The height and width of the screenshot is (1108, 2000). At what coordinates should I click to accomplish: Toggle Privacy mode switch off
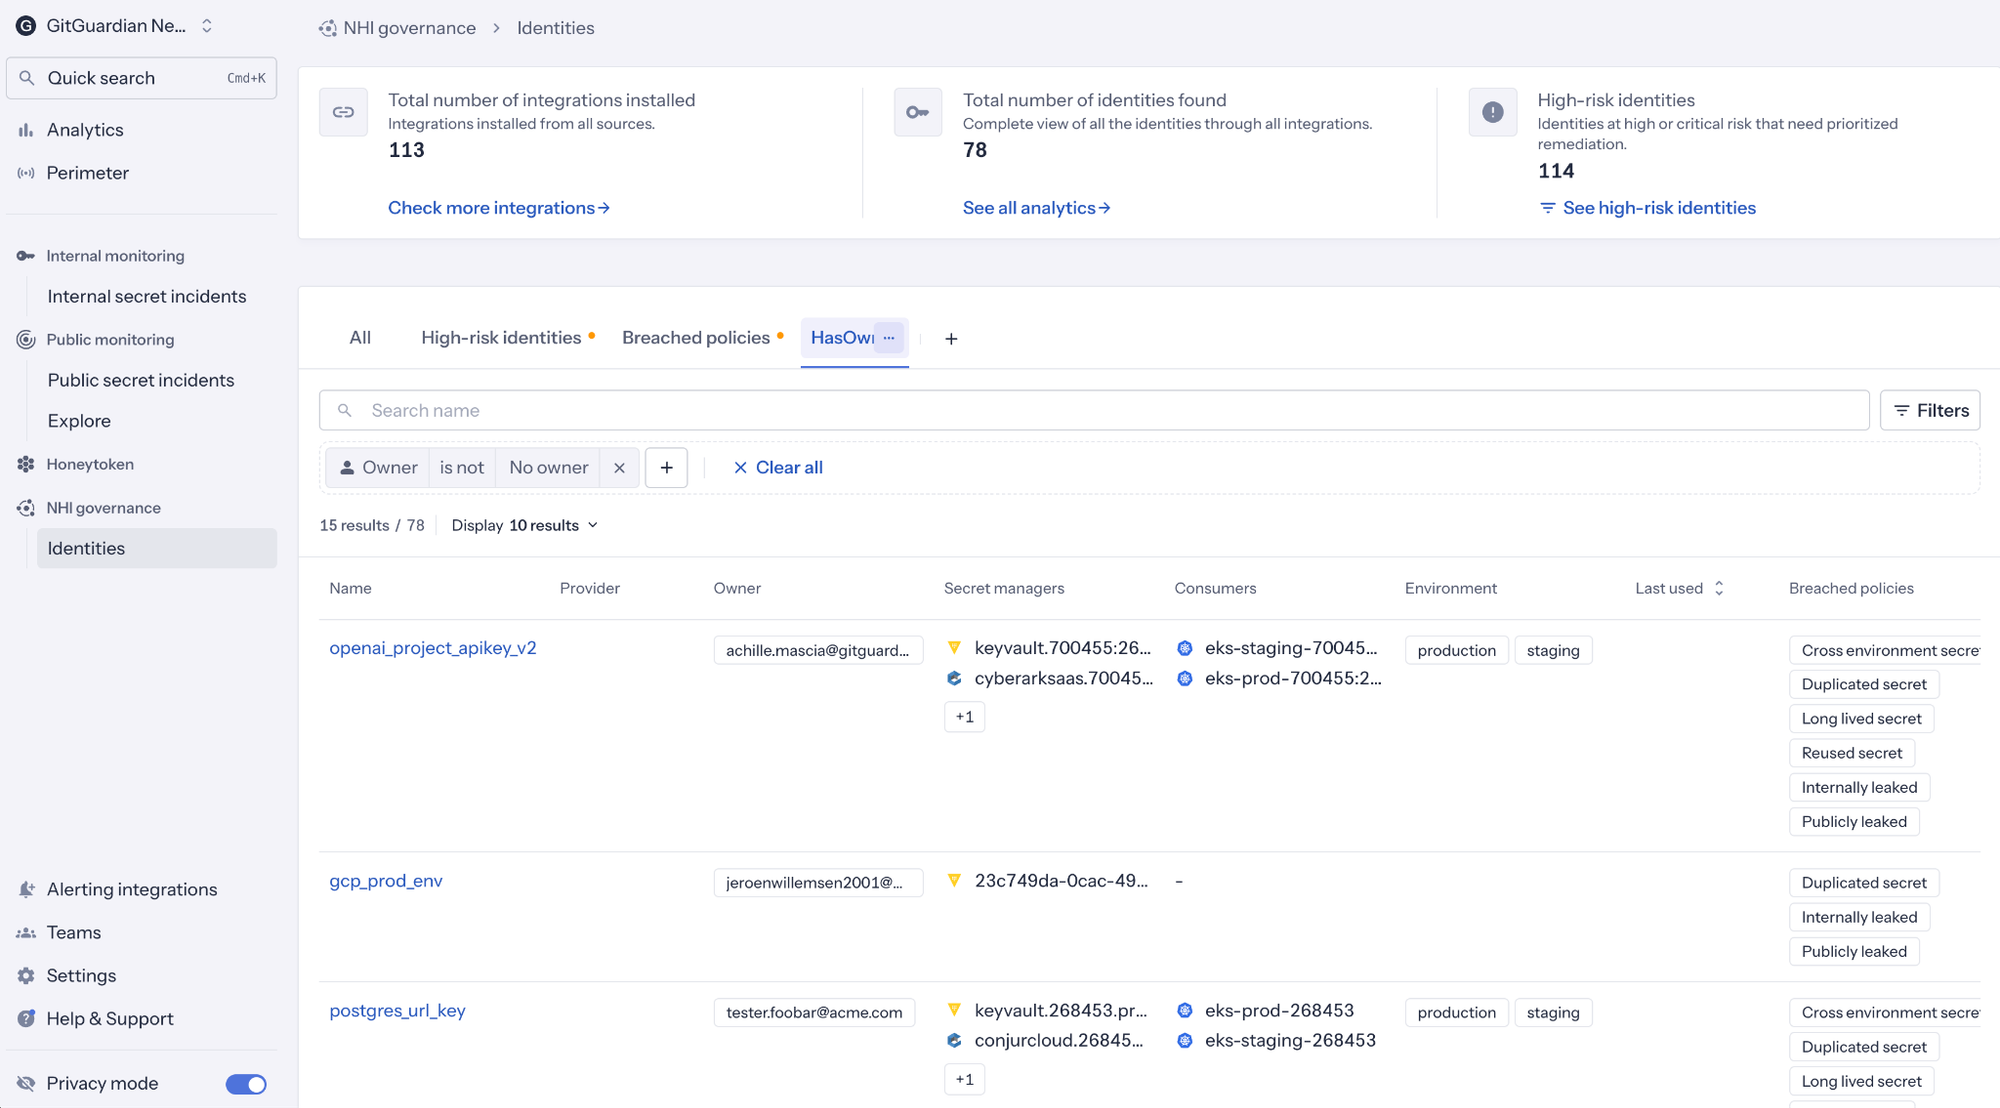(246, 1084)
